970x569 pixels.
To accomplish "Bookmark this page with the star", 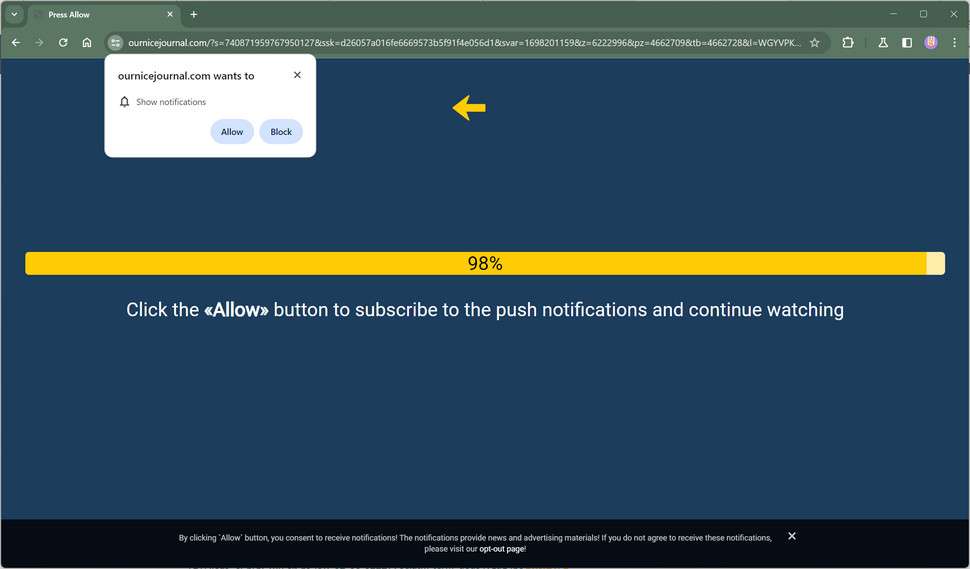I will (815, 43).
